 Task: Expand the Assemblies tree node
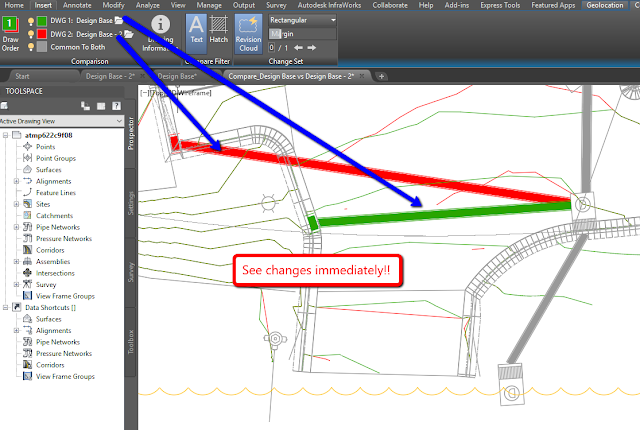16,262
